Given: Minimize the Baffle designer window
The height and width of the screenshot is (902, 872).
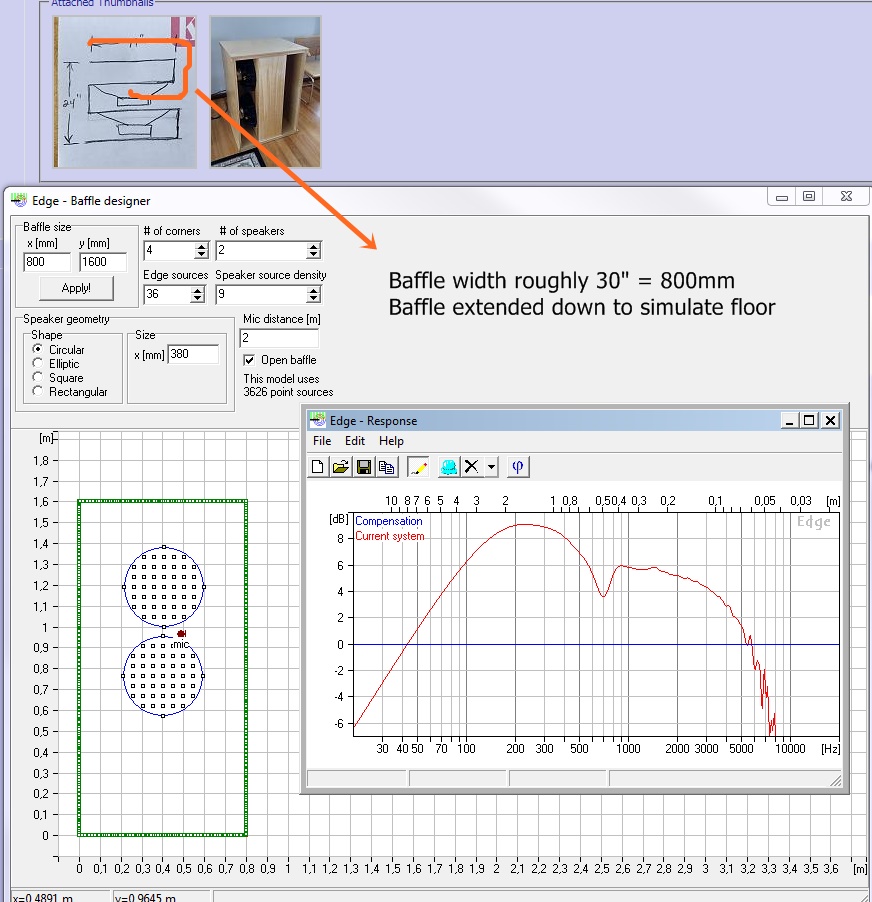Looking at the screenshot, I should (x=782, y=197).
